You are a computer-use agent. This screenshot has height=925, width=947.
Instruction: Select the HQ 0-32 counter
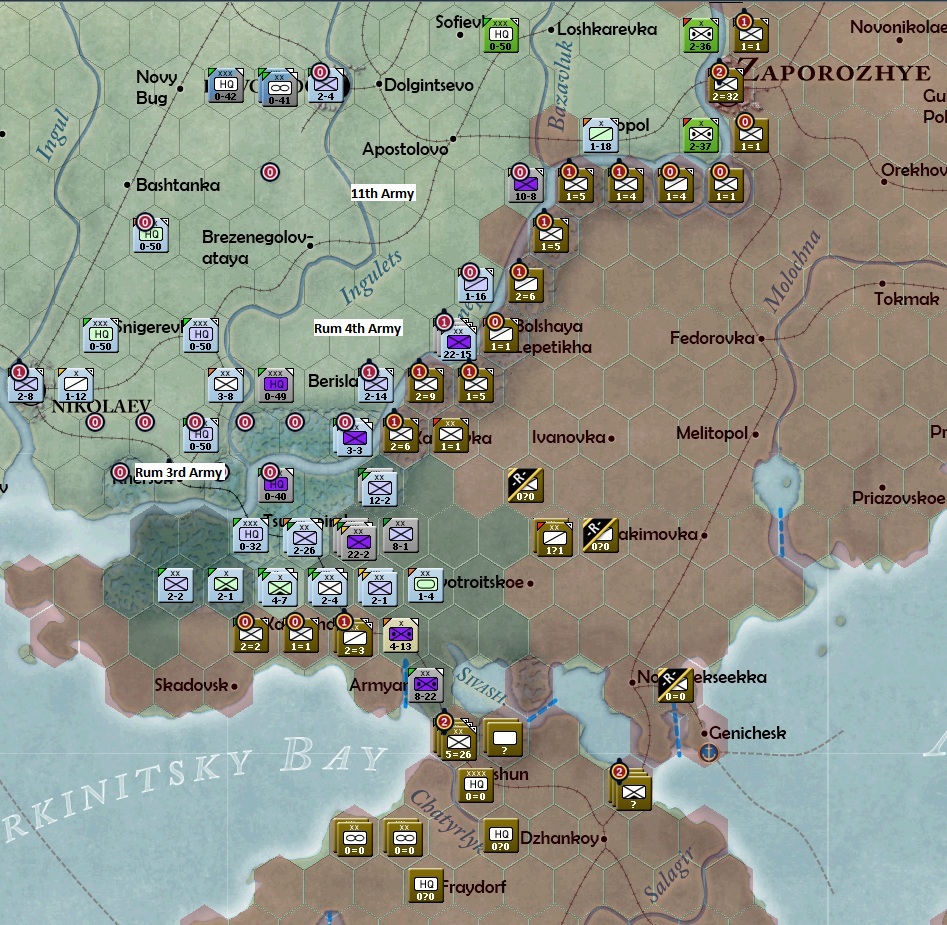coord(251,536)
